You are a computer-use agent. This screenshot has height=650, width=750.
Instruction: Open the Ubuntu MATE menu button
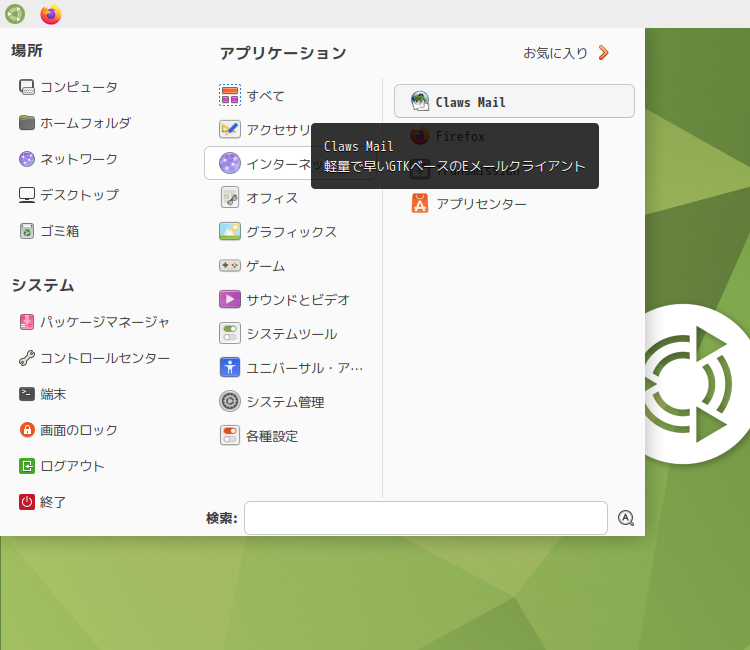pyautogui.click(x=15, y=14)
